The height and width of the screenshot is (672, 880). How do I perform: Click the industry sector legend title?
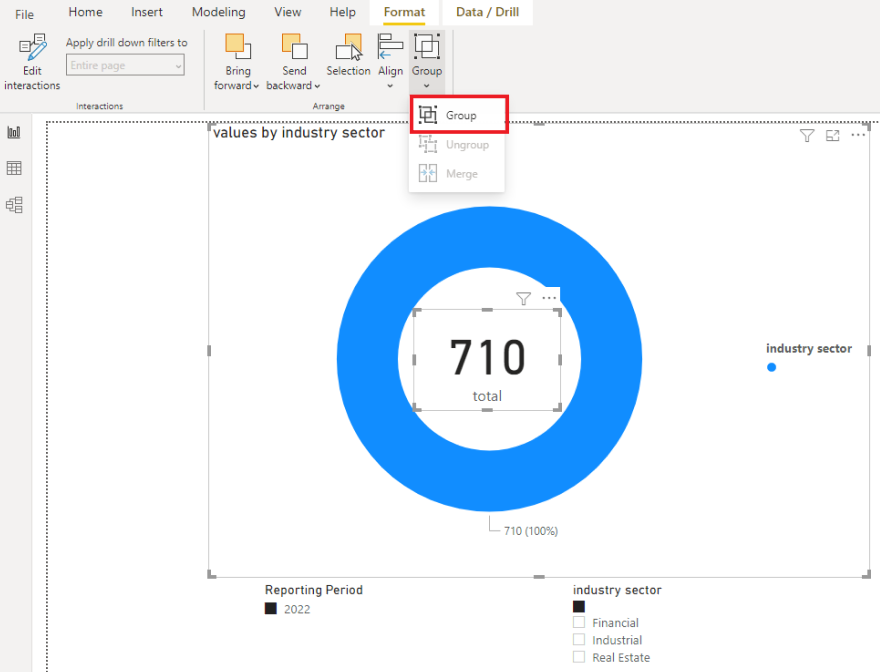tap(809, 349)
